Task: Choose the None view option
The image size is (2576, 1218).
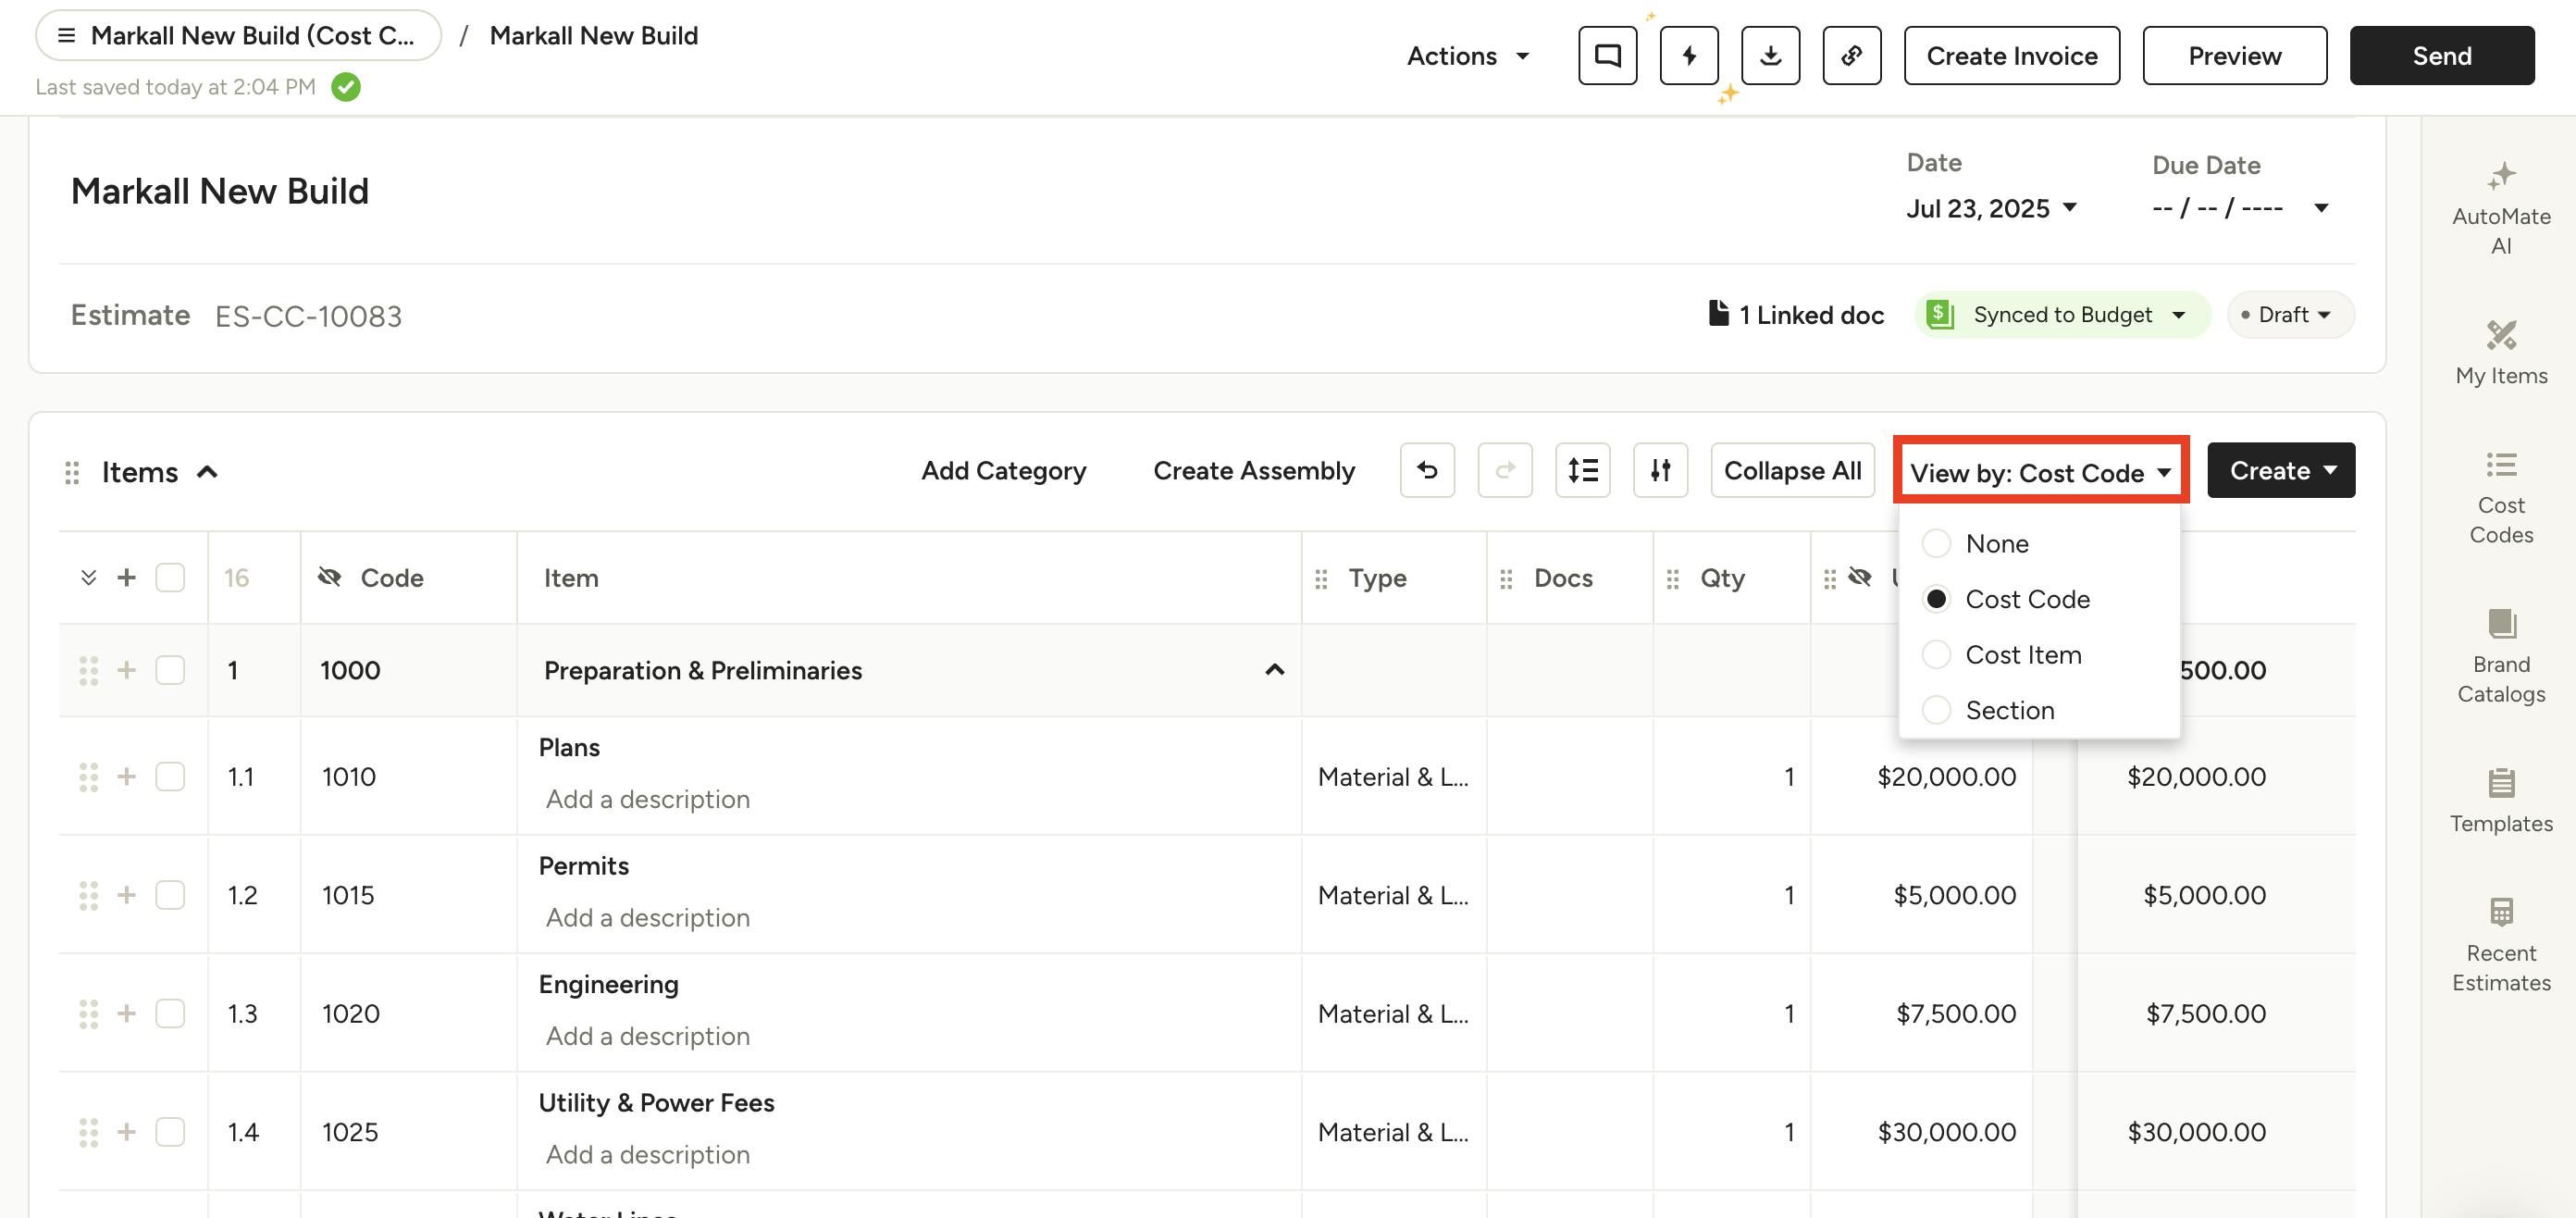Action: 1936,544
